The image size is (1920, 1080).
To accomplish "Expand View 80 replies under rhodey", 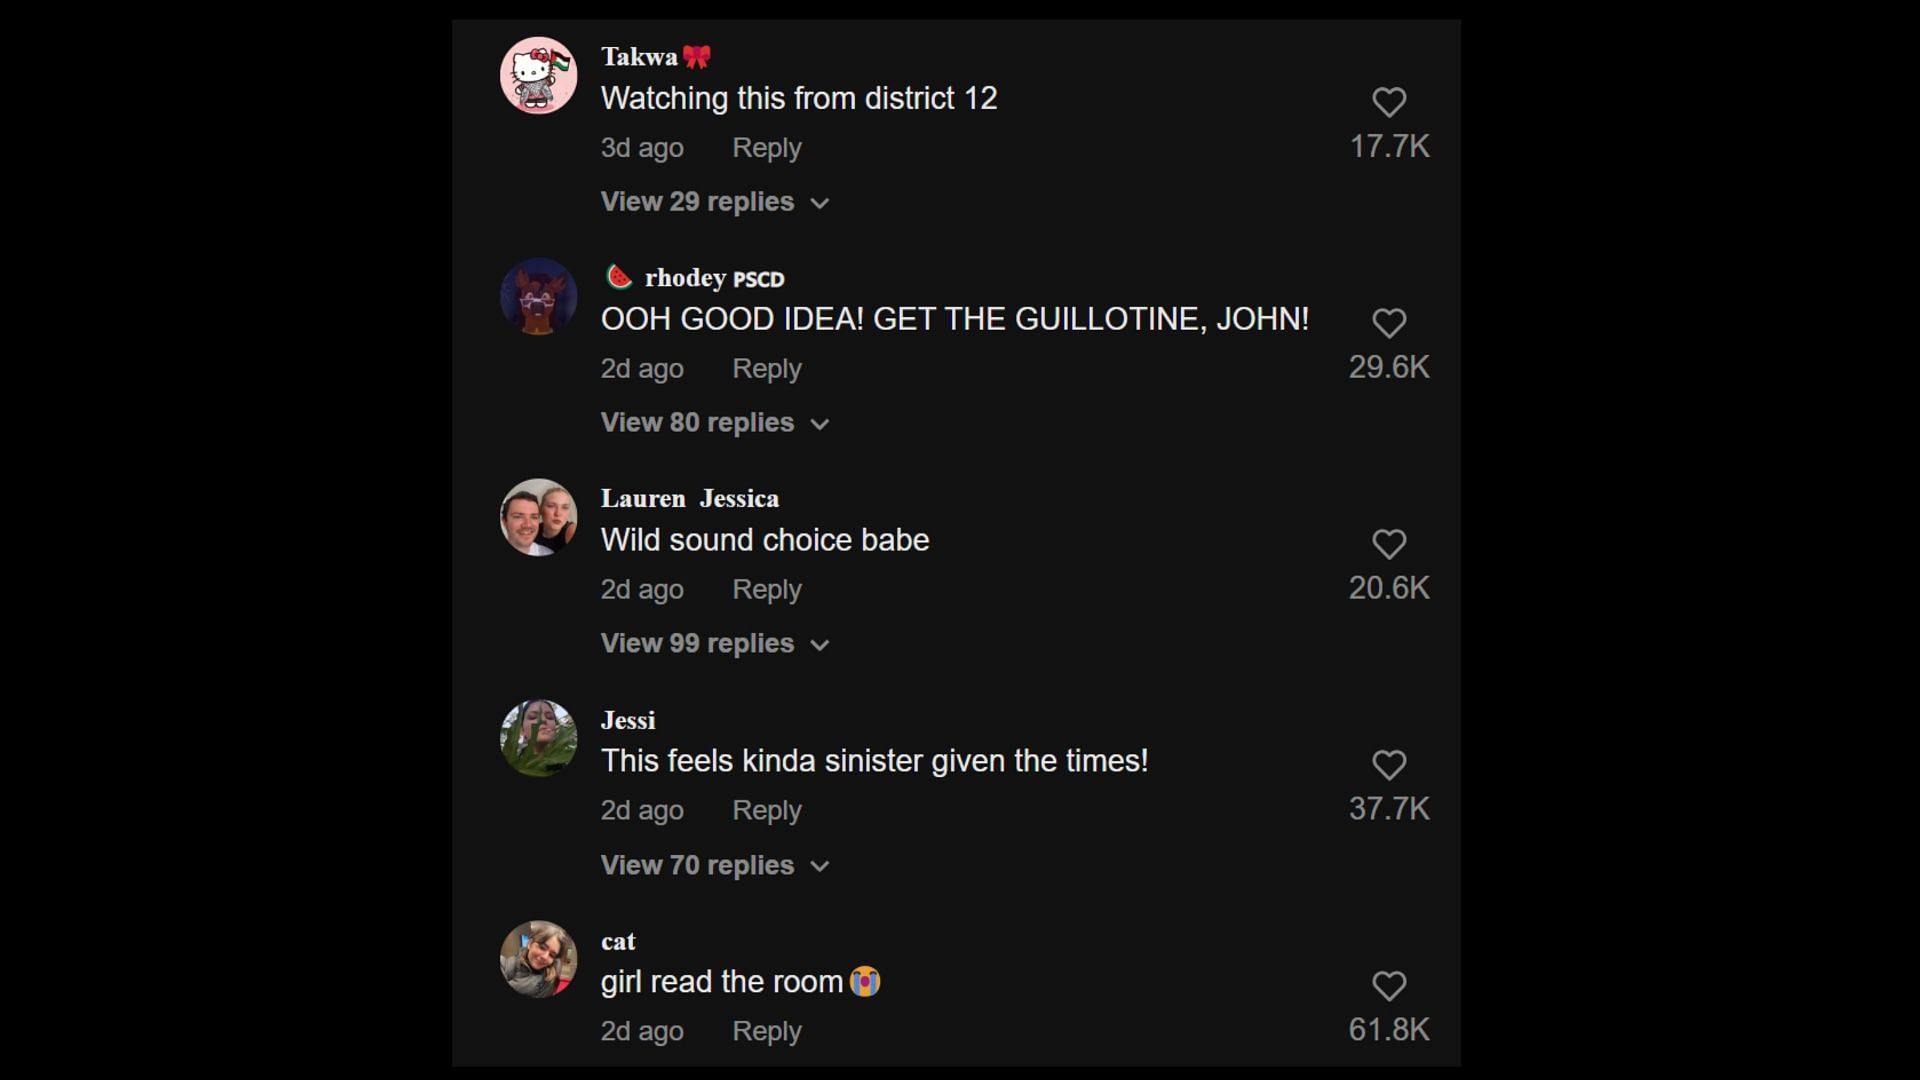I will 715,423.
